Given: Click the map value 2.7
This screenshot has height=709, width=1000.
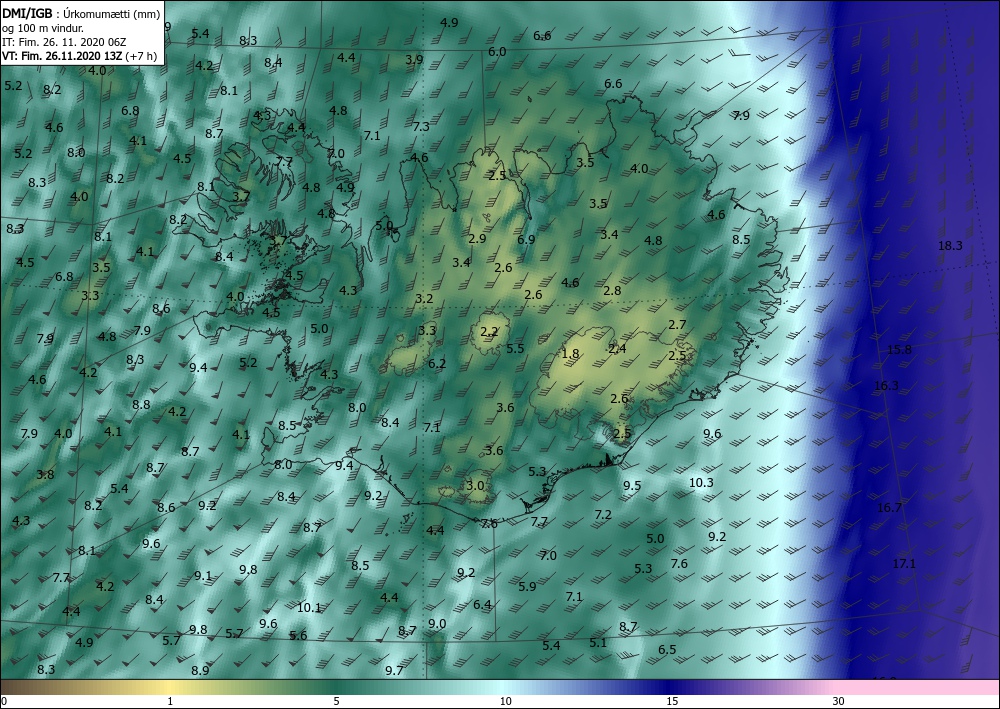Looking at the screenshot, I should coord(677,325).
